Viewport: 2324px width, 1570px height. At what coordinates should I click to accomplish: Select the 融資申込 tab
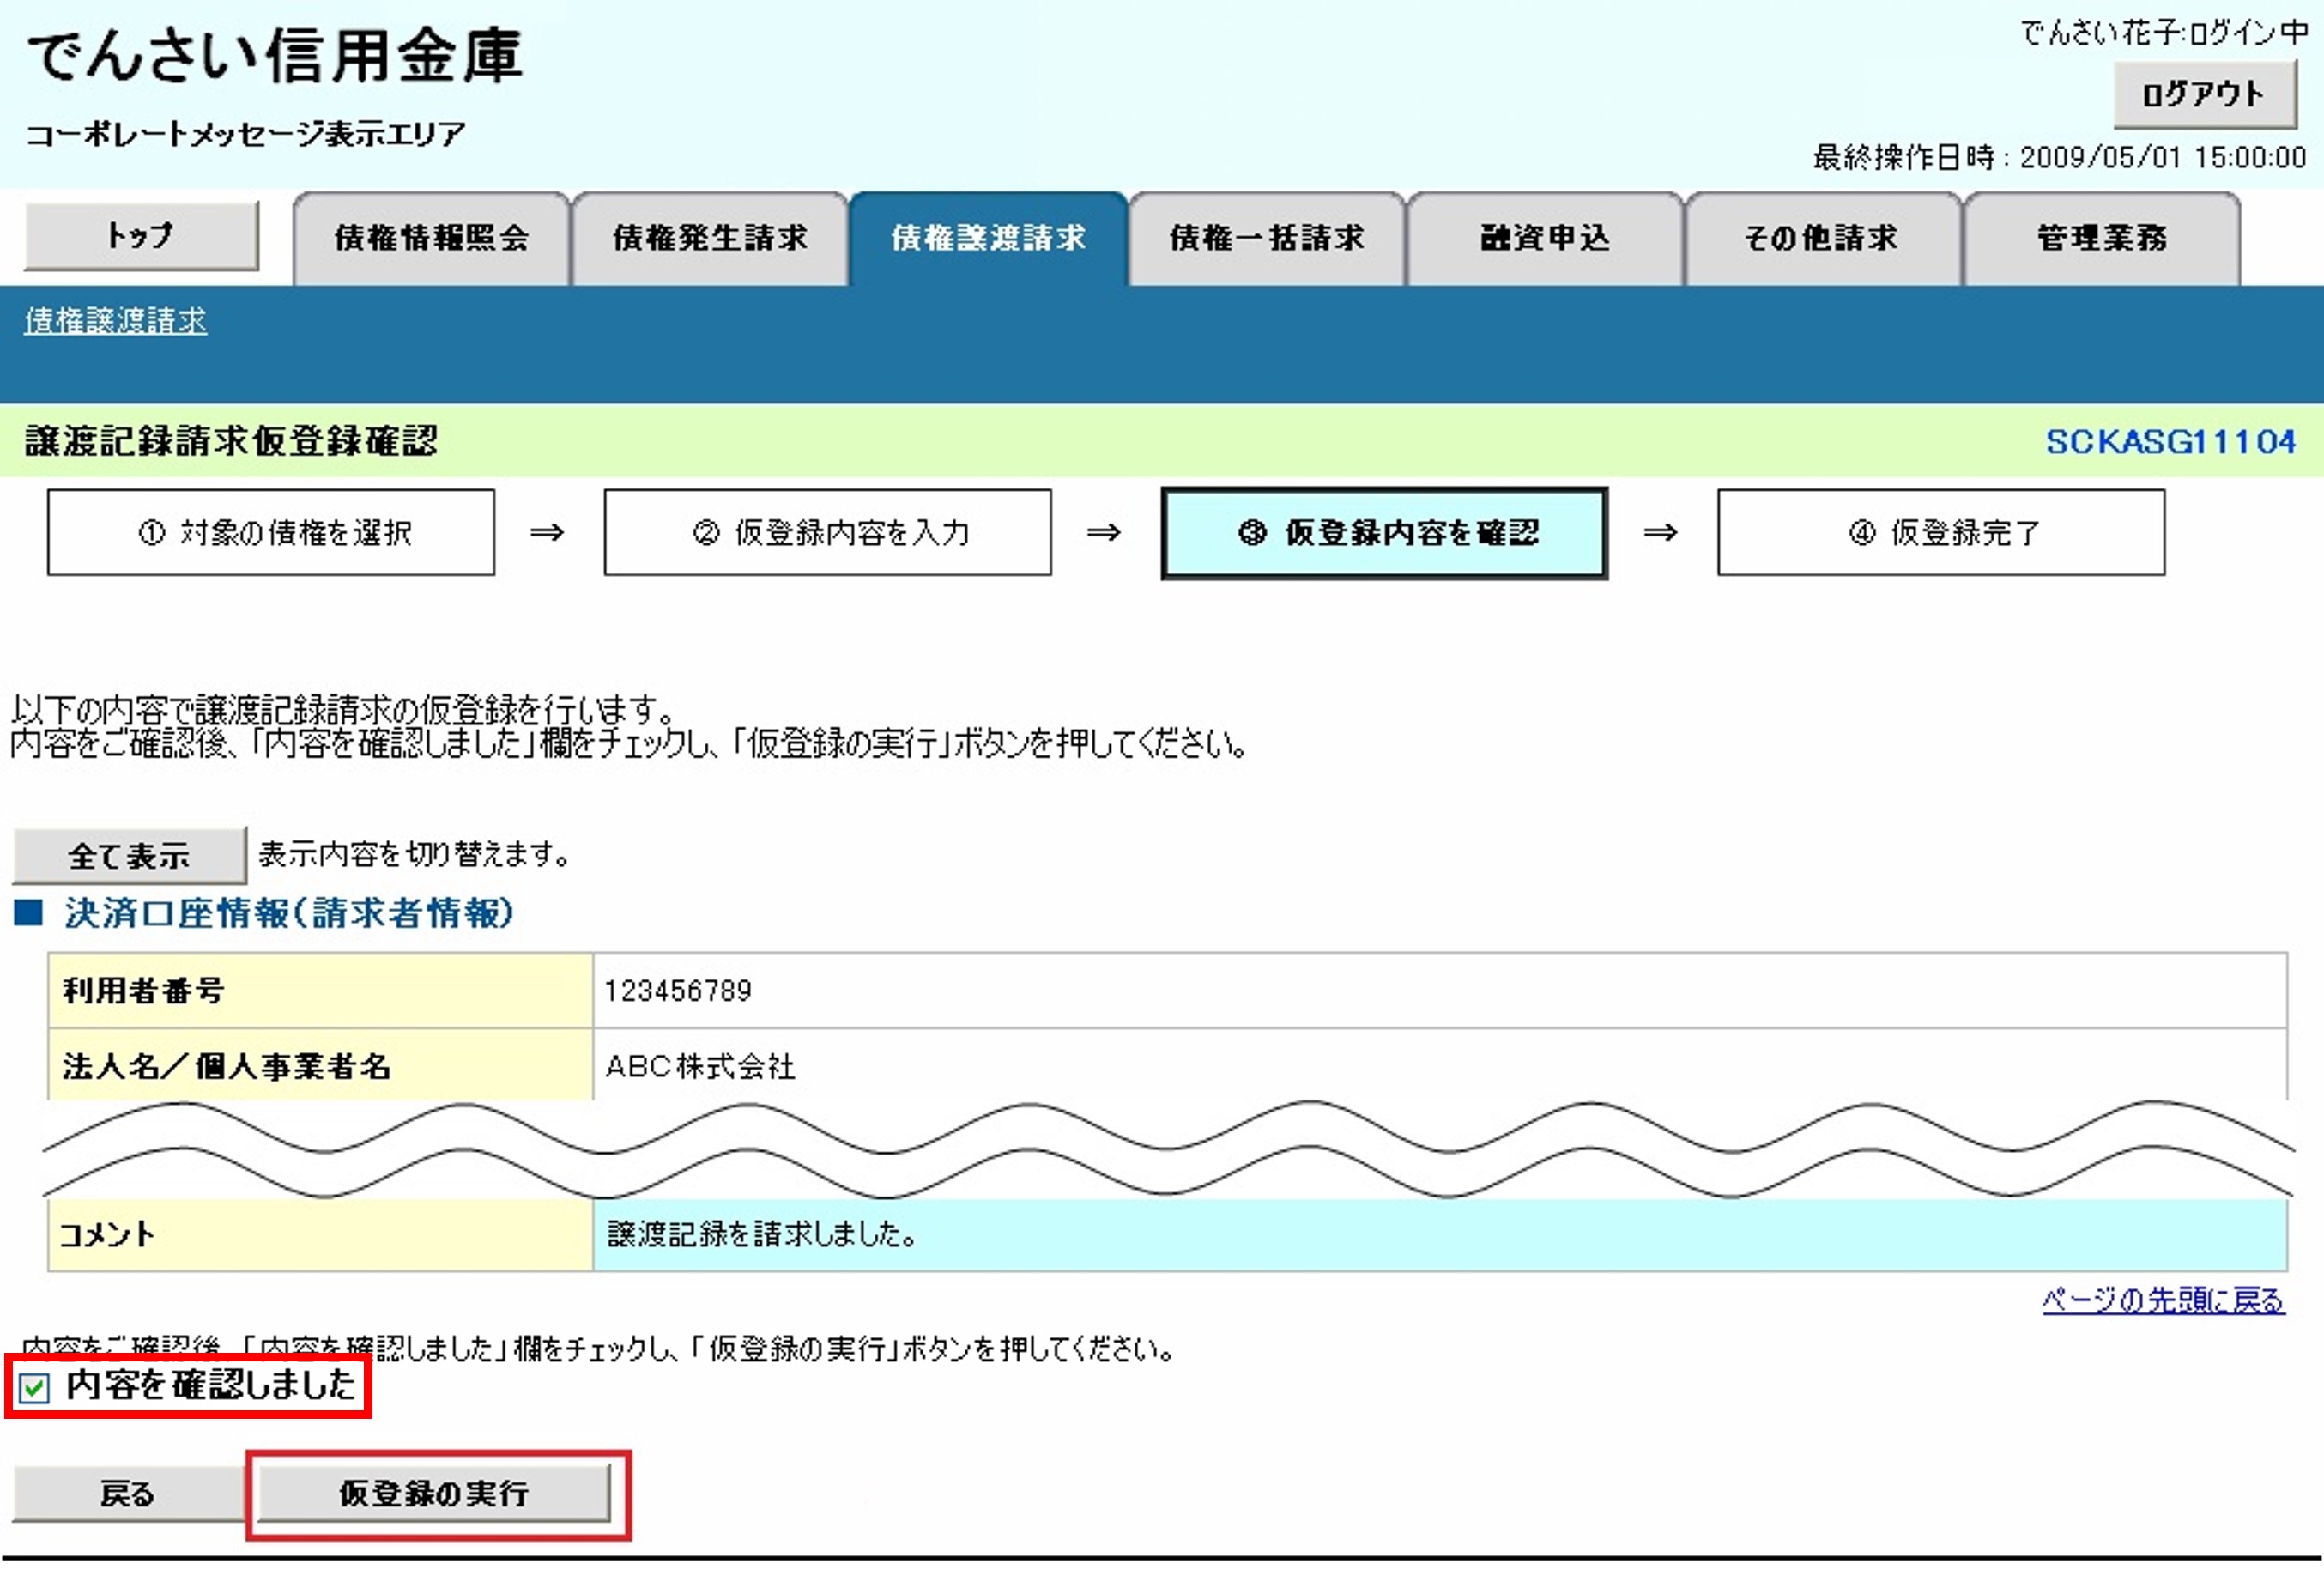click(1545, 239)
